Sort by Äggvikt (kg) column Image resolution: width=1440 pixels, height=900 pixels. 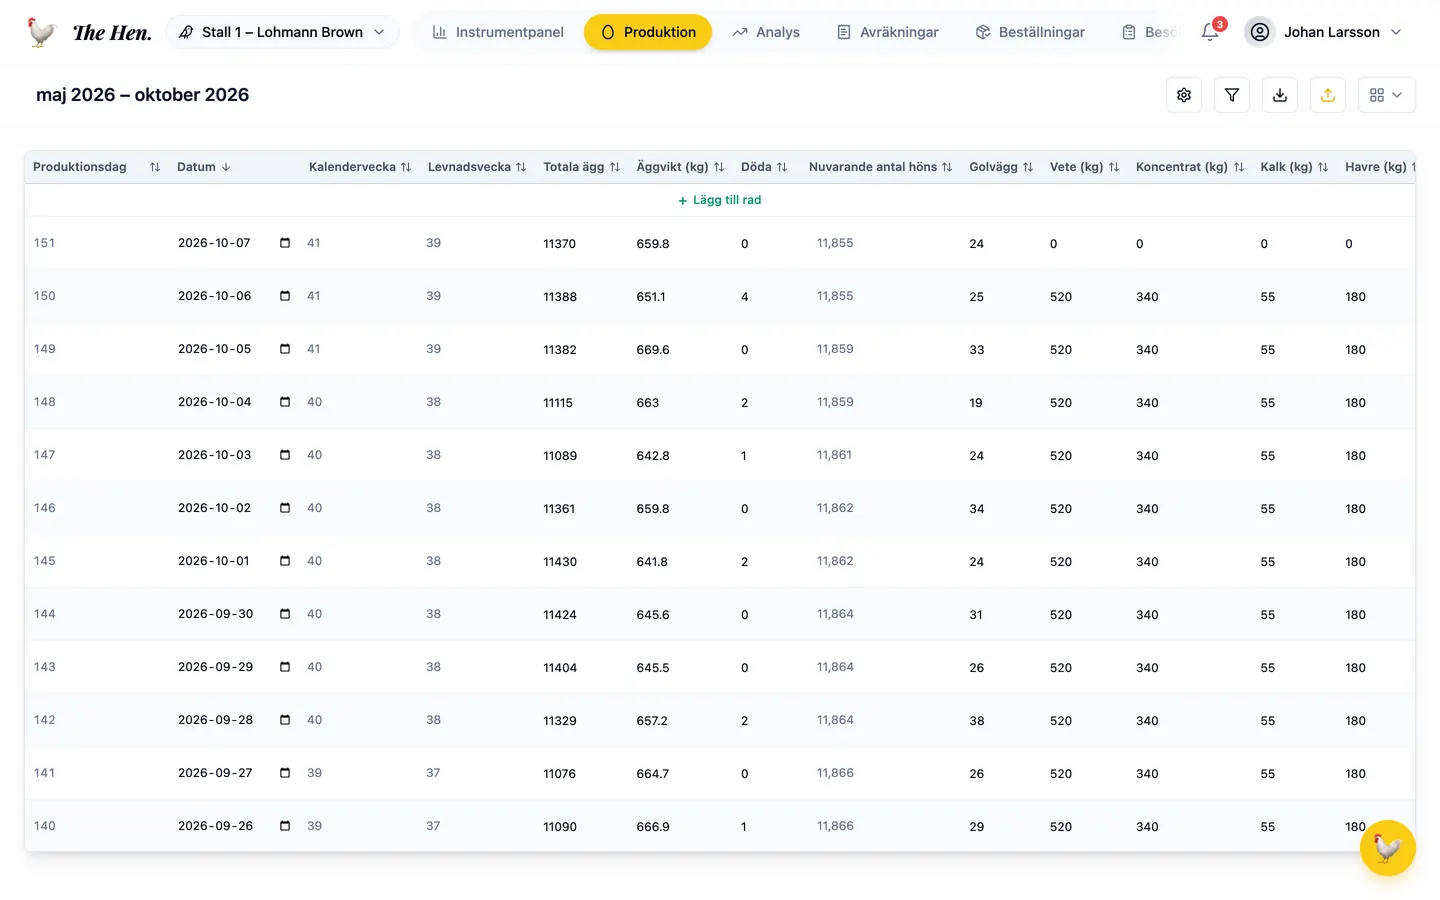[x=719, y=167]
